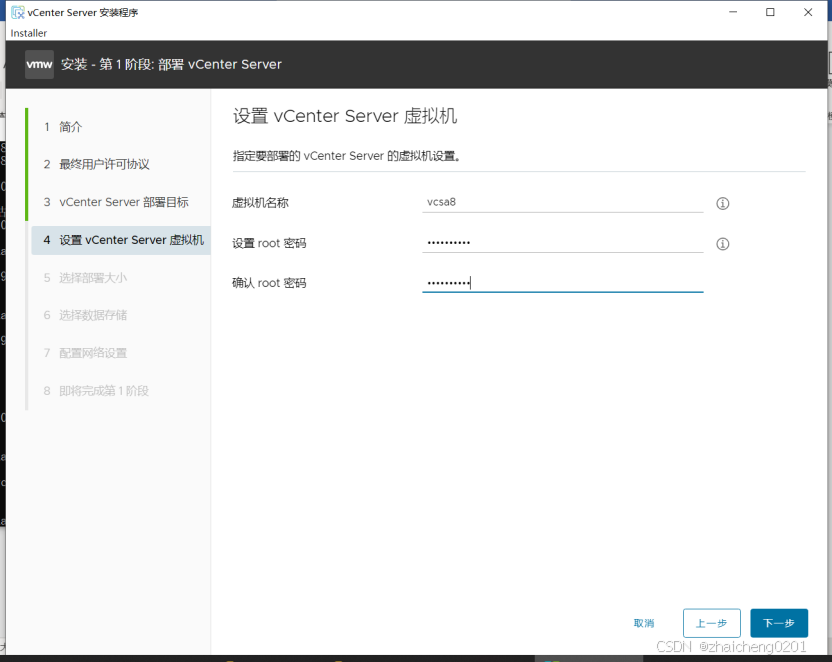Minimize the installer window
832x662 pixels.
733,12
